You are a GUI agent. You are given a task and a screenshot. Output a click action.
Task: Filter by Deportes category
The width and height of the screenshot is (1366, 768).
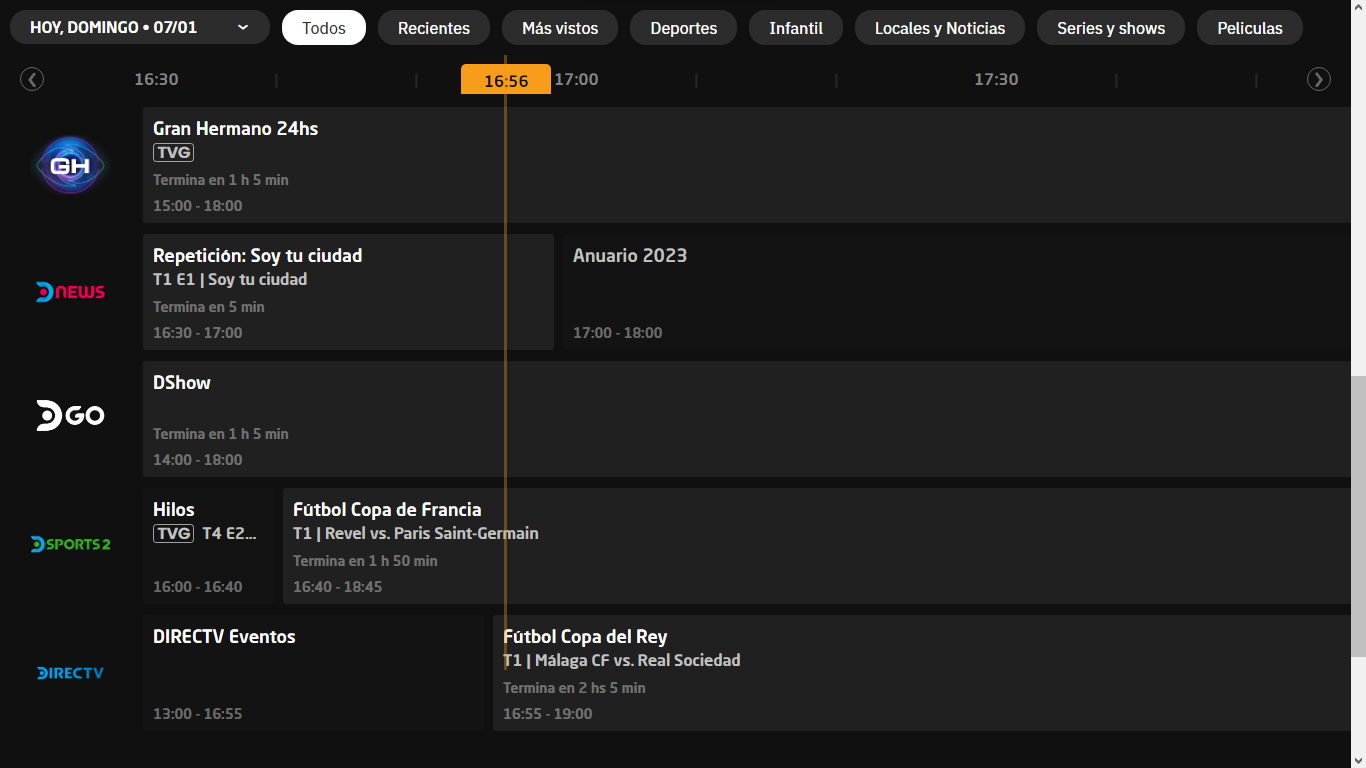[684, 28]
